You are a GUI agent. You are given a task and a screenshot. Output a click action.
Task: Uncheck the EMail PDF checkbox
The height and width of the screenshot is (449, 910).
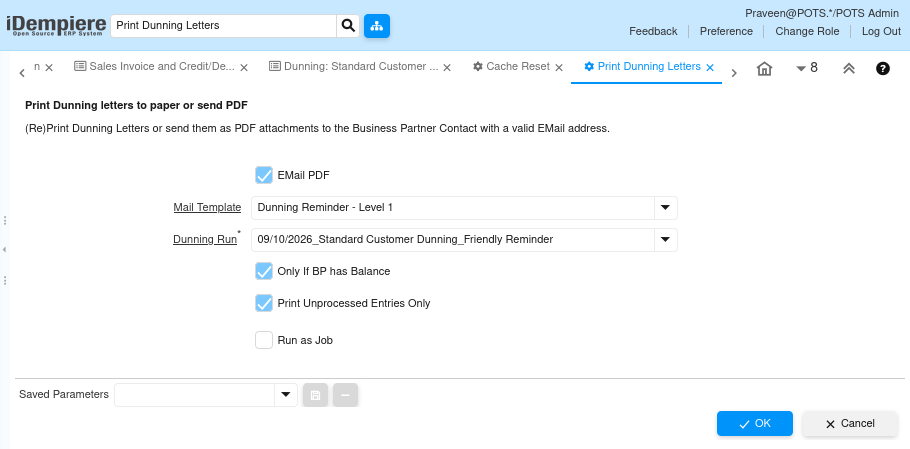pos(264,175)
